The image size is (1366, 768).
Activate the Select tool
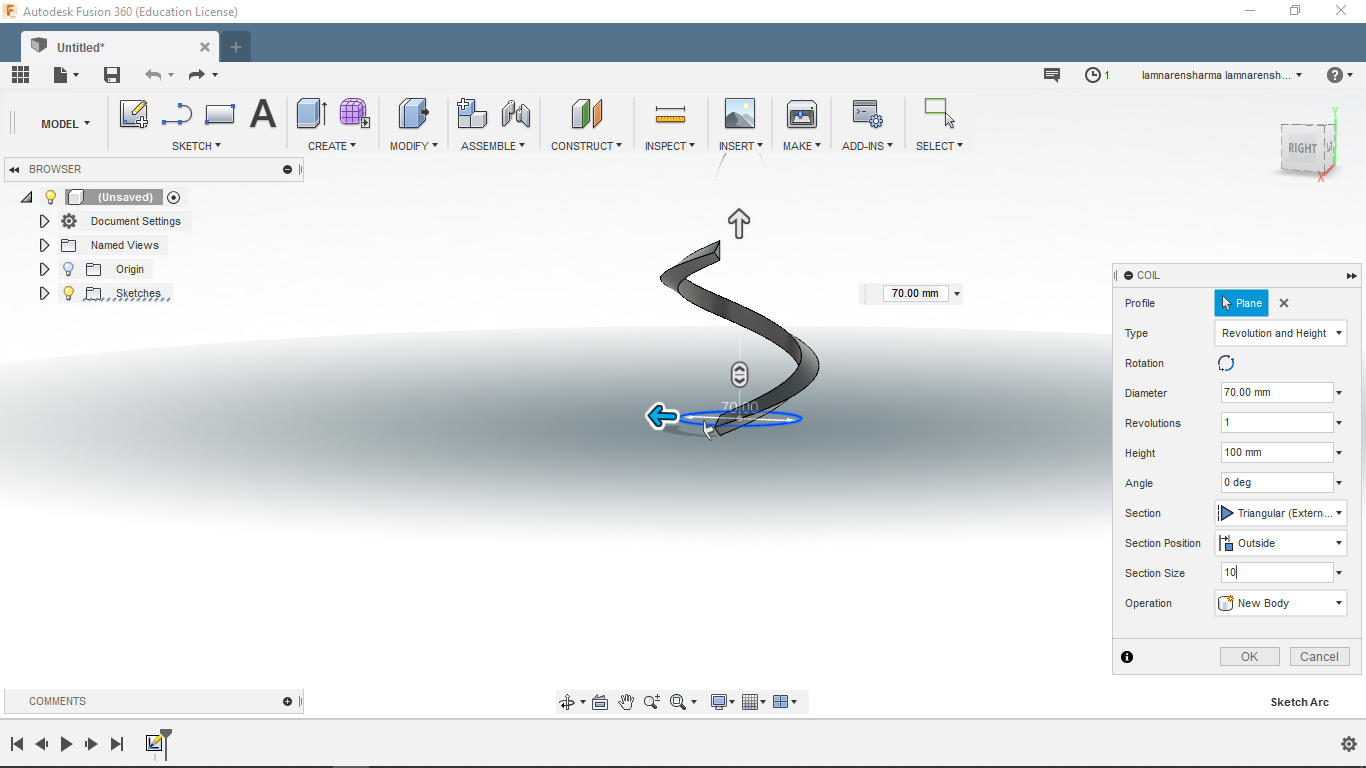coord(939,113)
